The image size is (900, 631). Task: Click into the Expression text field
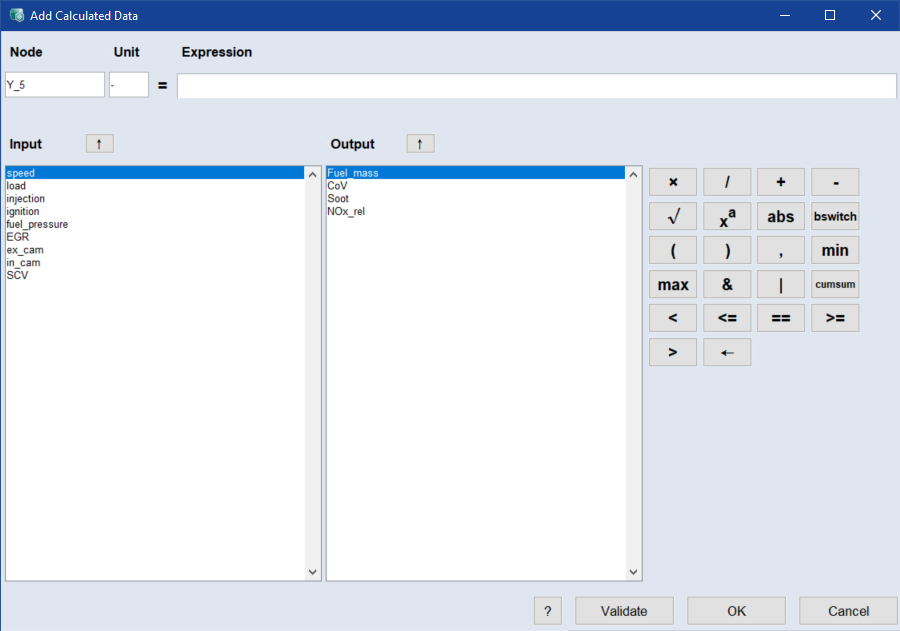(x=536, y=86)
